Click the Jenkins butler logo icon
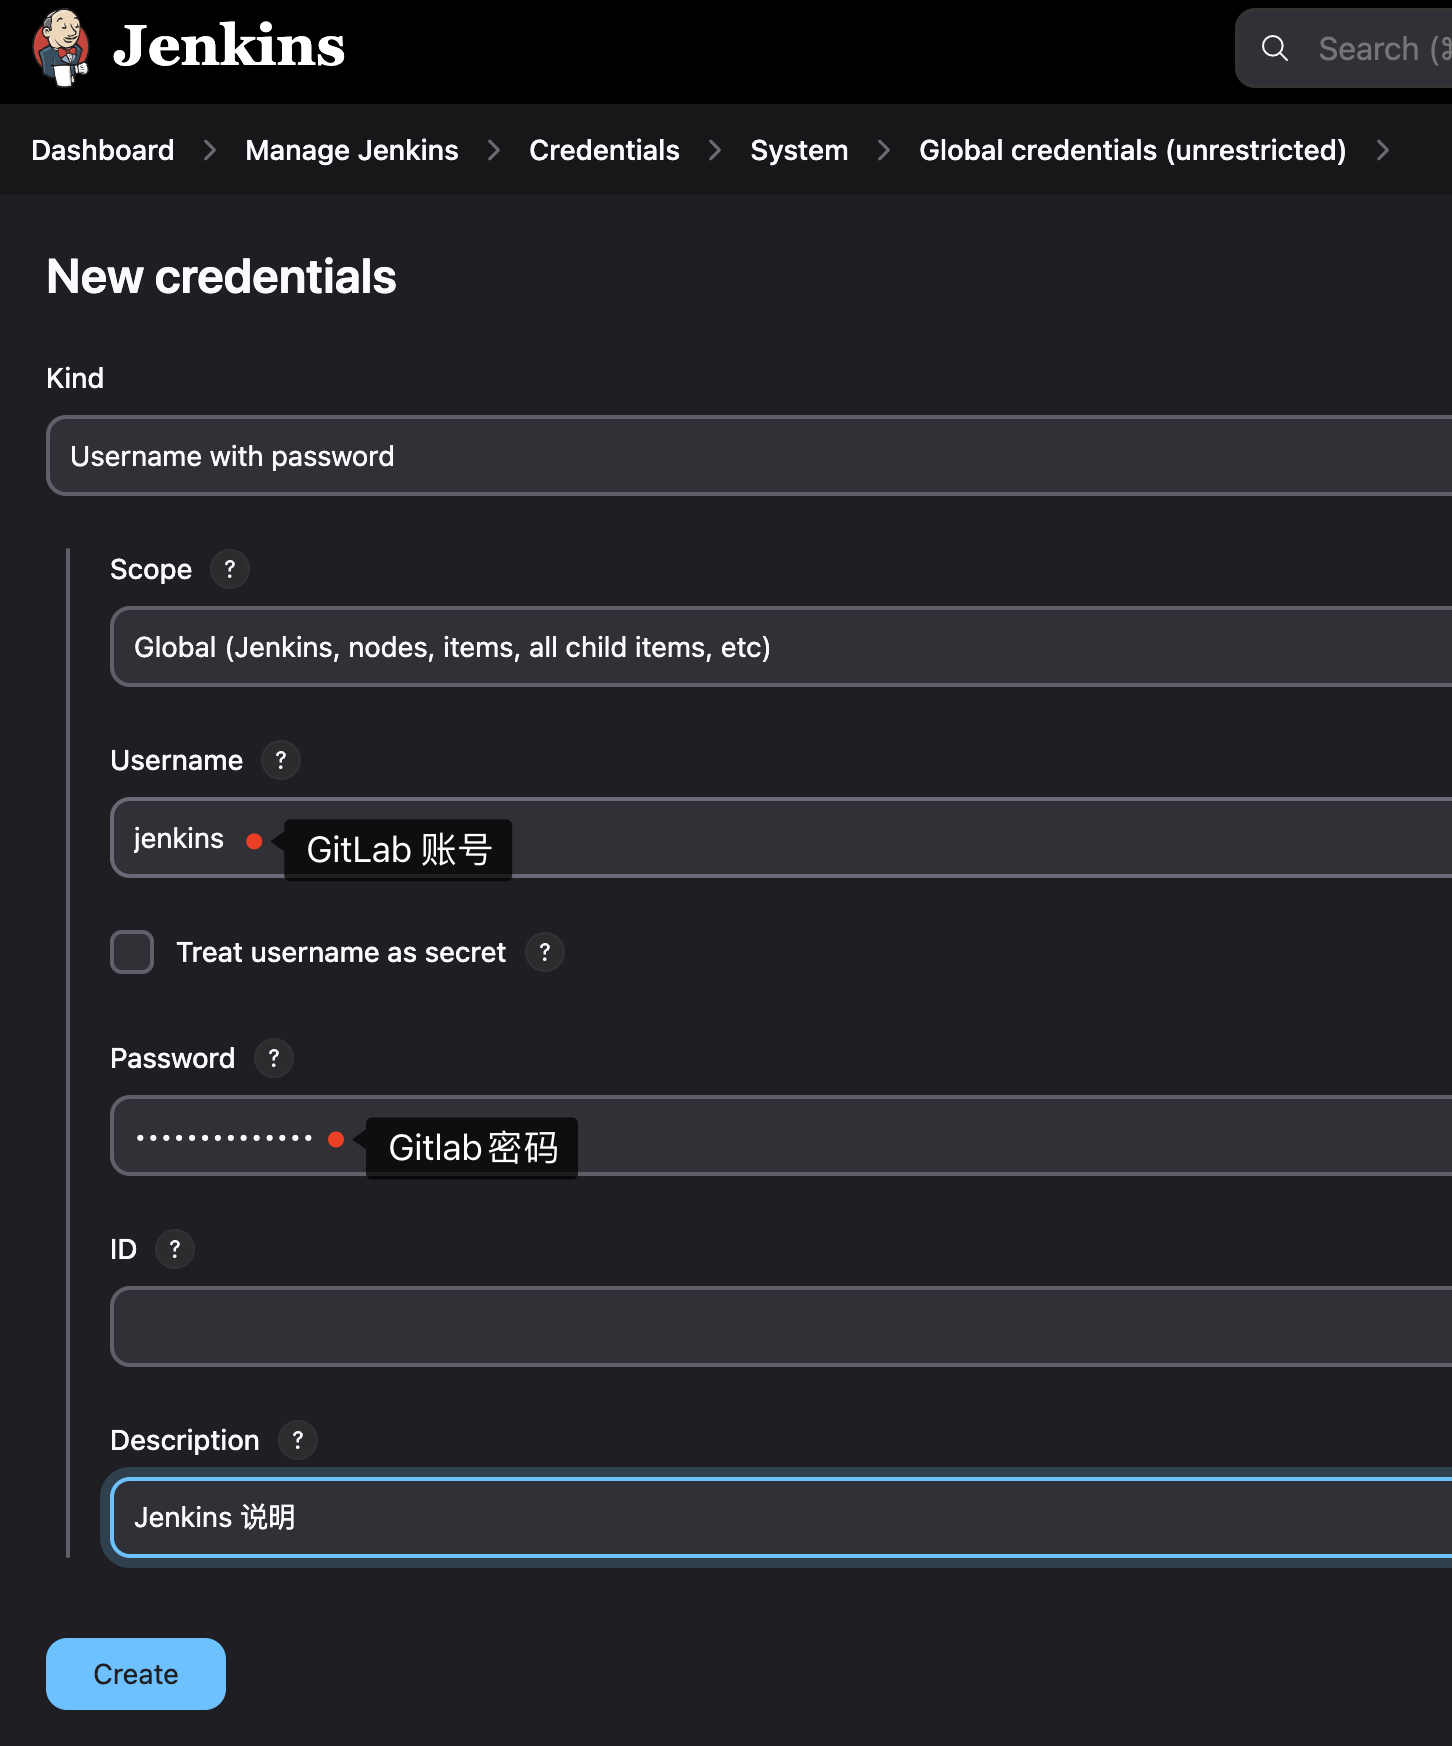This screenshot has width=1452, height=1746. 61,47
